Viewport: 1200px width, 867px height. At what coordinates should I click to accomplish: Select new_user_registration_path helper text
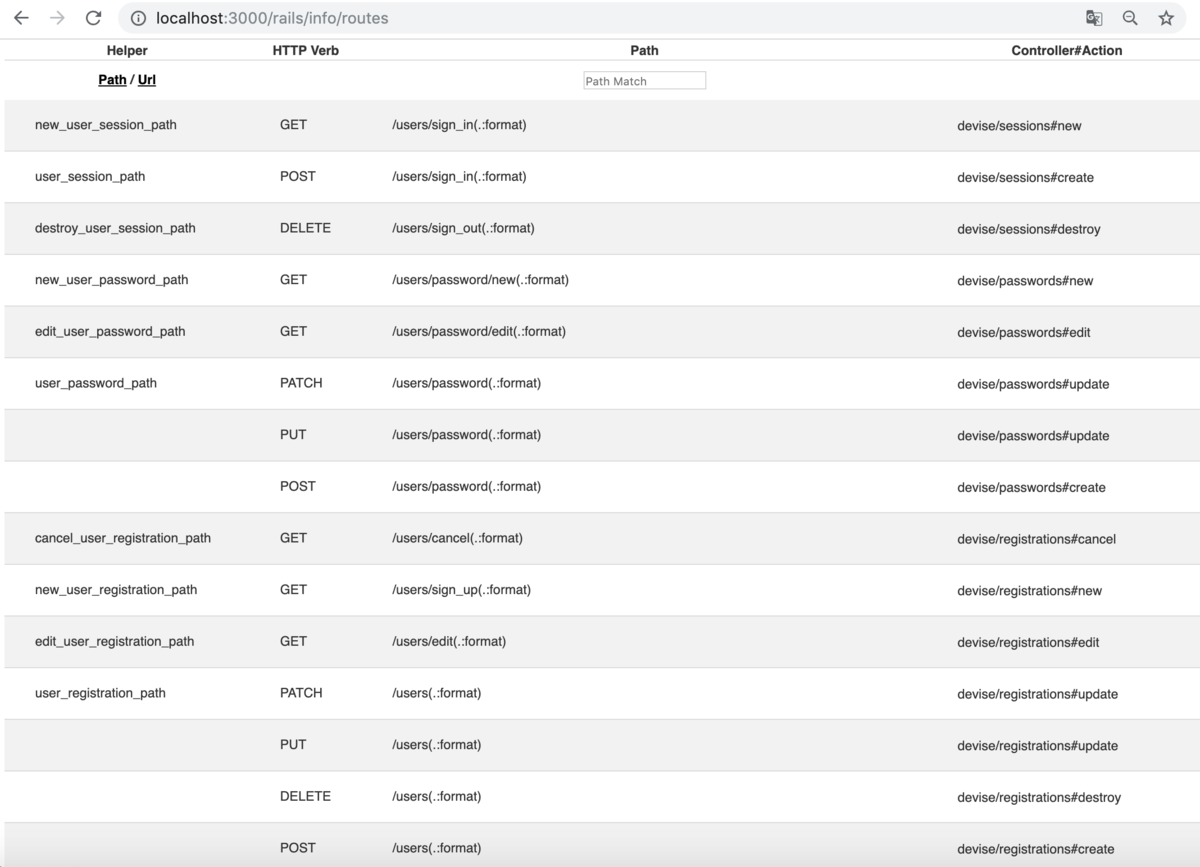click(x=116, y=590)
